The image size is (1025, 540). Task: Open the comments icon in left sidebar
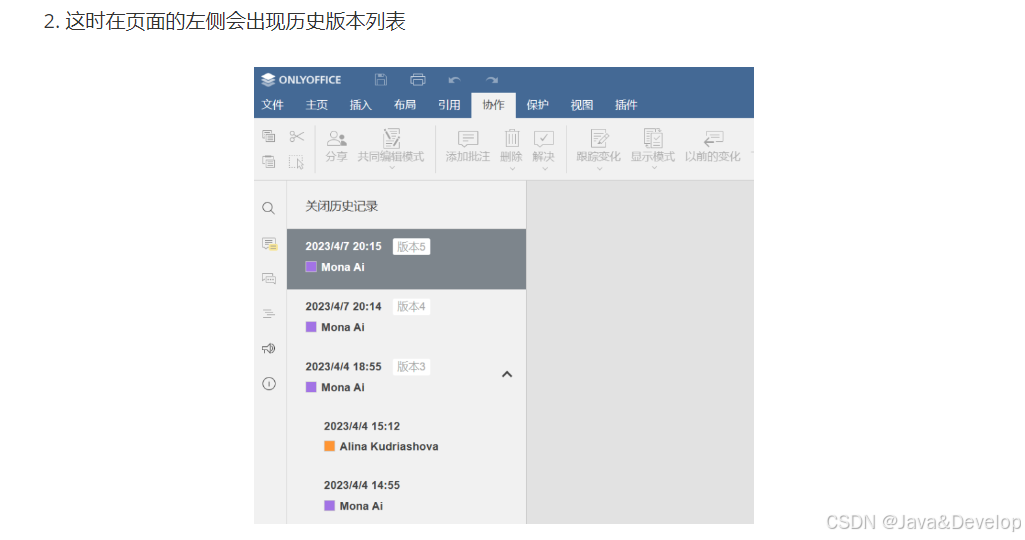pyautogui.click(x=269, y=244)
